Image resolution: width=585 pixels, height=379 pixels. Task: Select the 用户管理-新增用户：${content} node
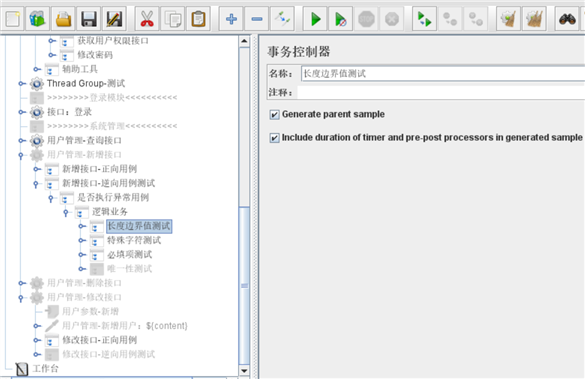pyautogui.click(x=125, y=326)
